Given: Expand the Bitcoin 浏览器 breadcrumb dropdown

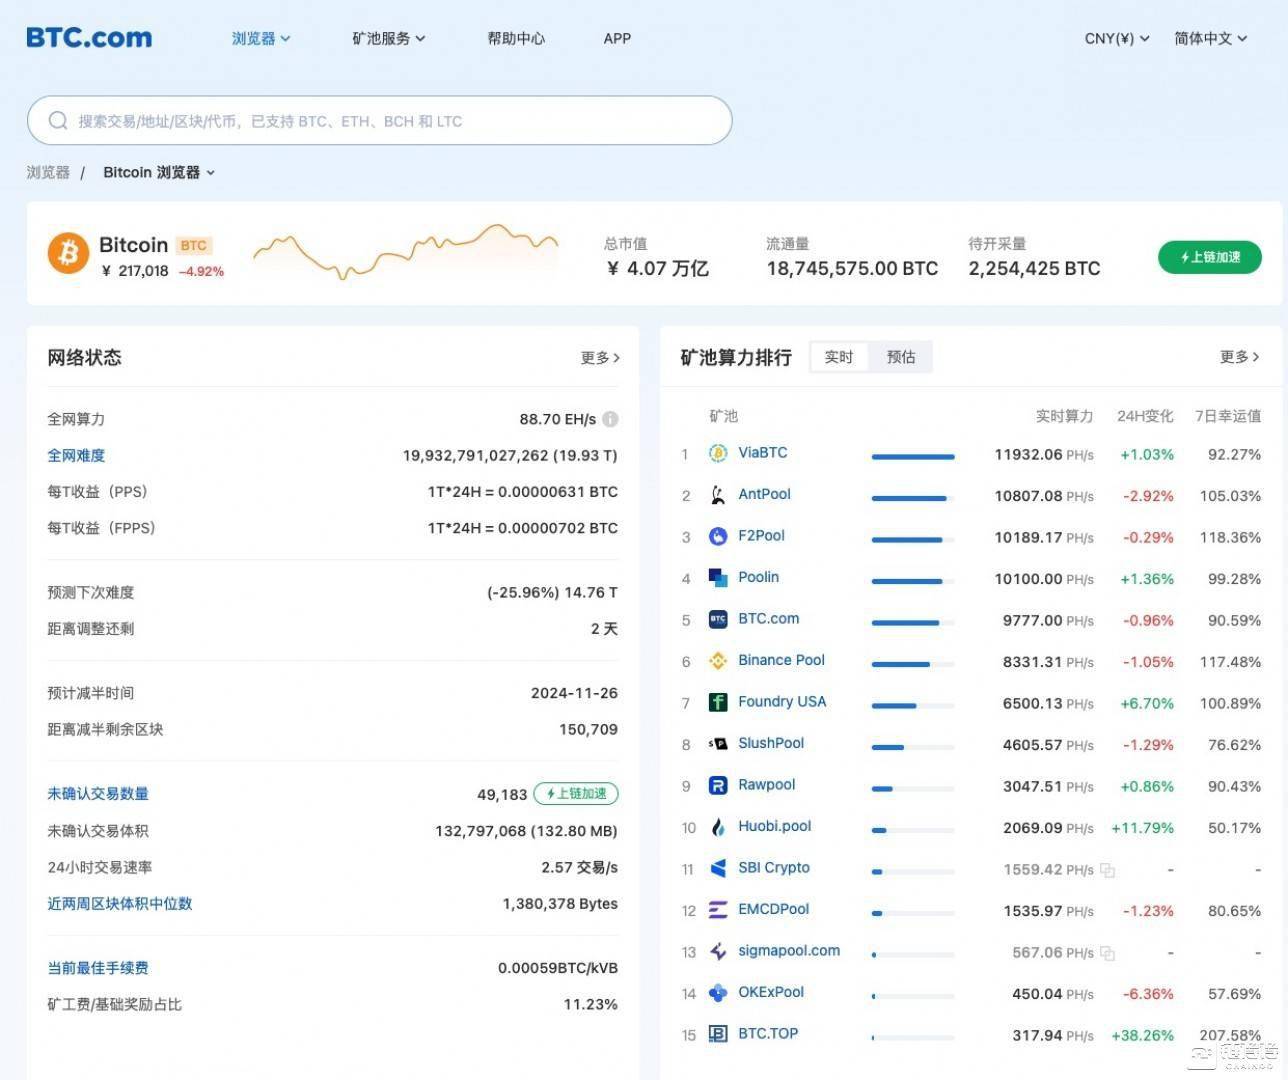Looking at the screenshot, I should click(159, 172).
